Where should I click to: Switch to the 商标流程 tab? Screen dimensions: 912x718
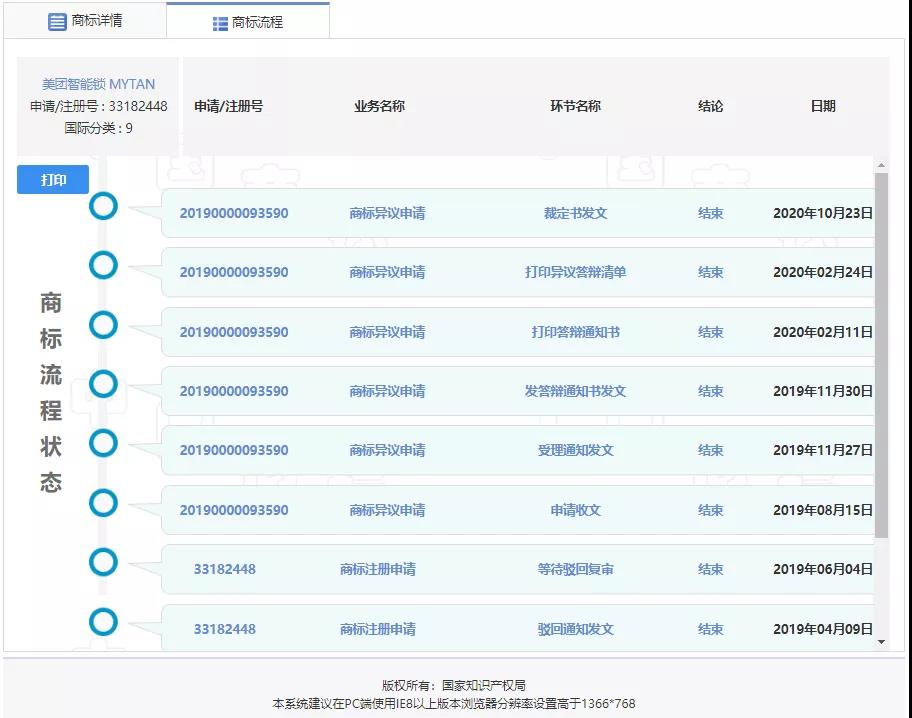[x=247, y=22]
